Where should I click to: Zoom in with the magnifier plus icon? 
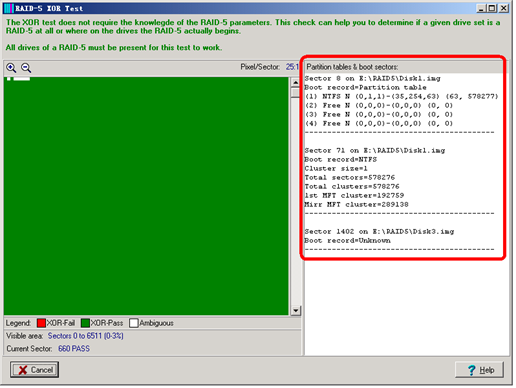11,68
